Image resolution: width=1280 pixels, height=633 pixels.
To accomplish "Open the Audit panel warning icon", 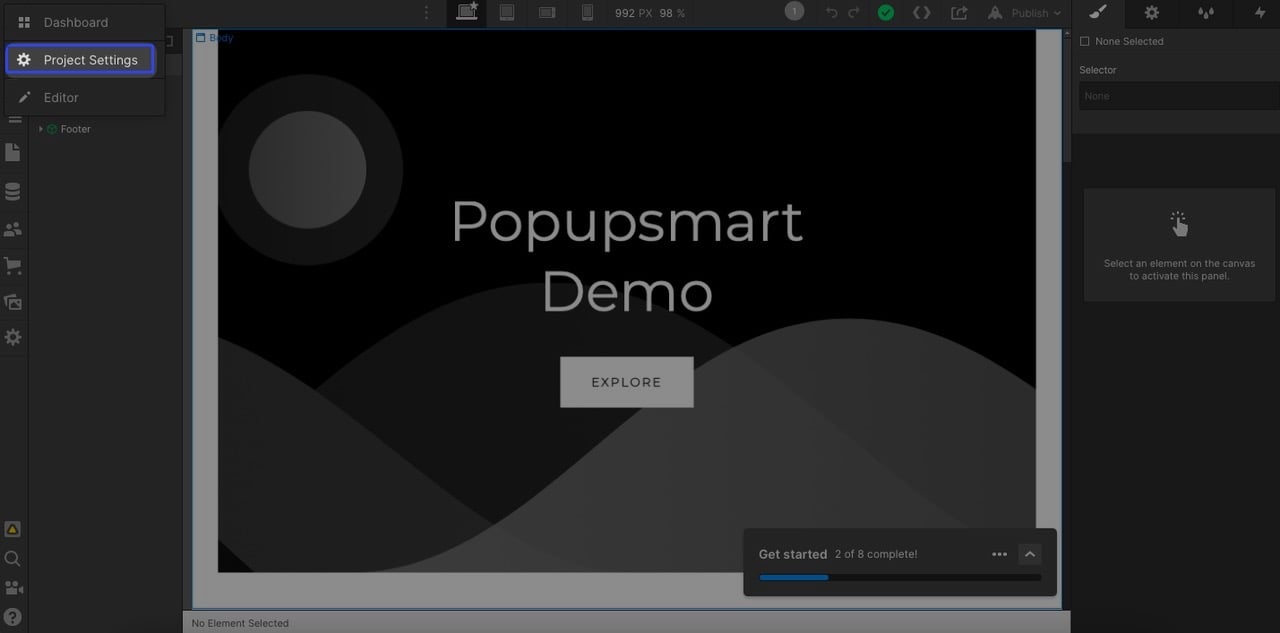I will (13, 529).
